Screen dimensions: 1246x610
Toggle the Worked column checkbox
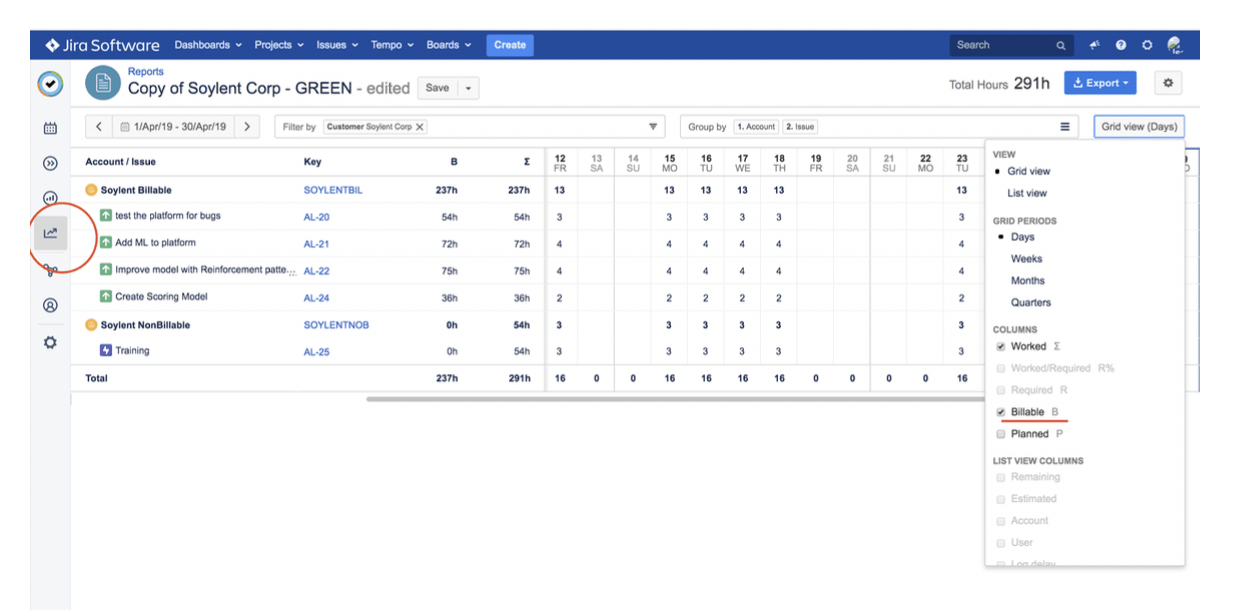(1001, 346)
